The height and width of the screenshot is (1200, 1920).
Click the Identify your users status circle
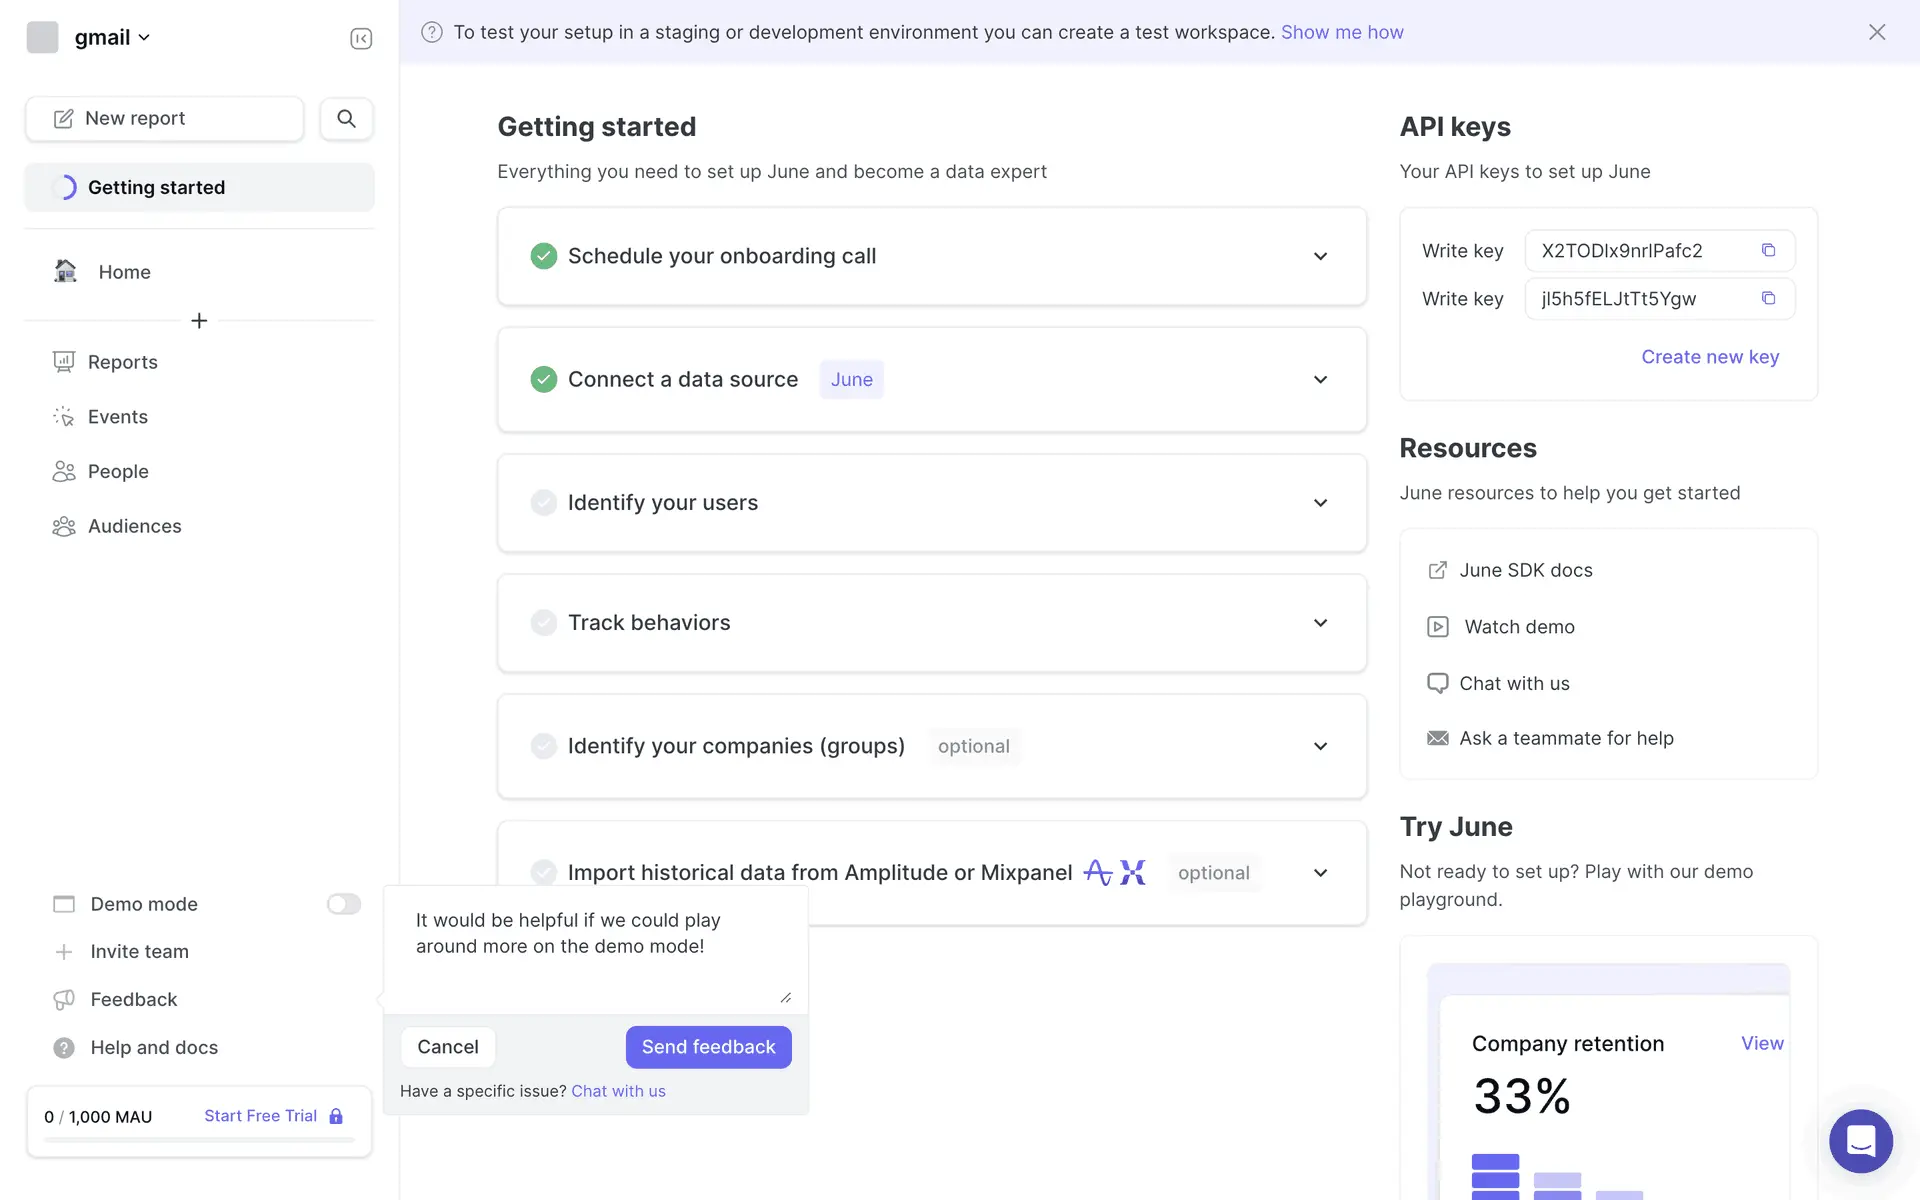click(543, 502)
